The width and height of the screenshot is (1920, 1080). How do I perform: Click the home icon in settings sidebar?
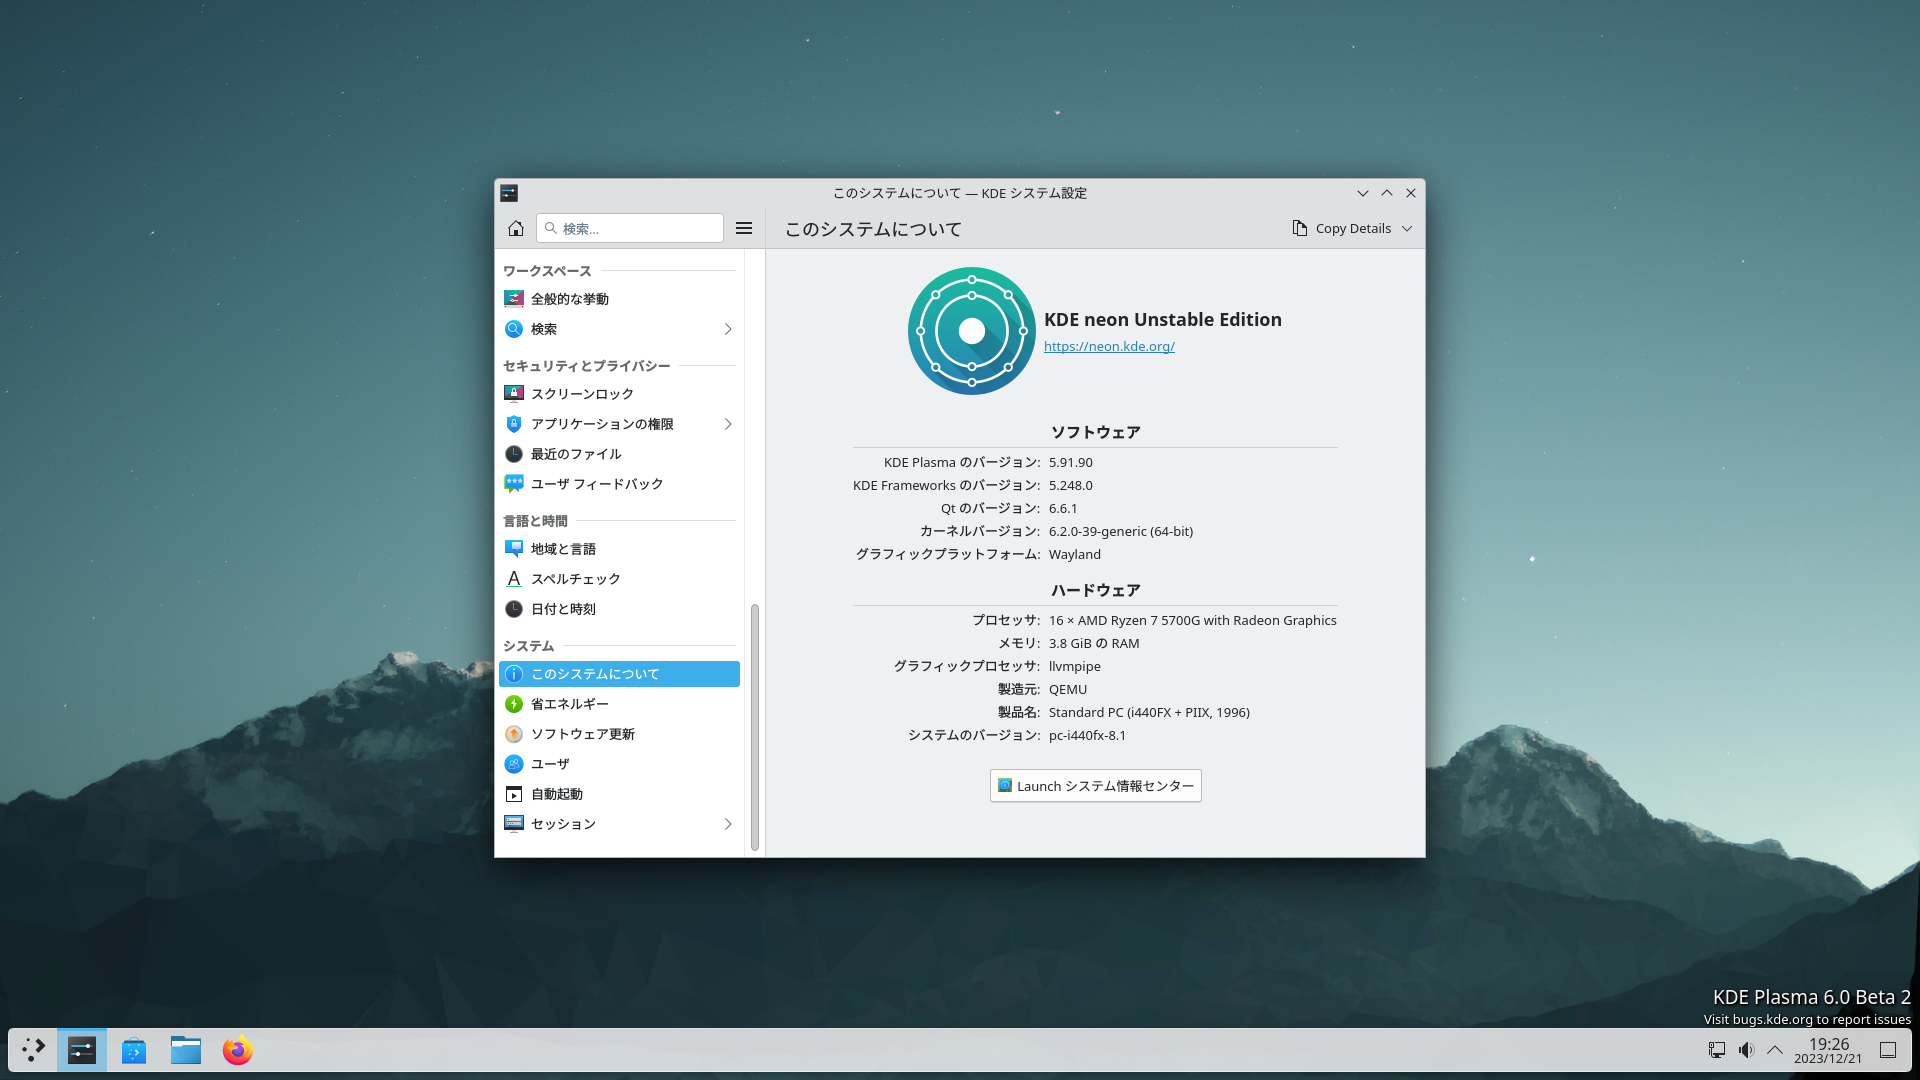click(516, 228)
